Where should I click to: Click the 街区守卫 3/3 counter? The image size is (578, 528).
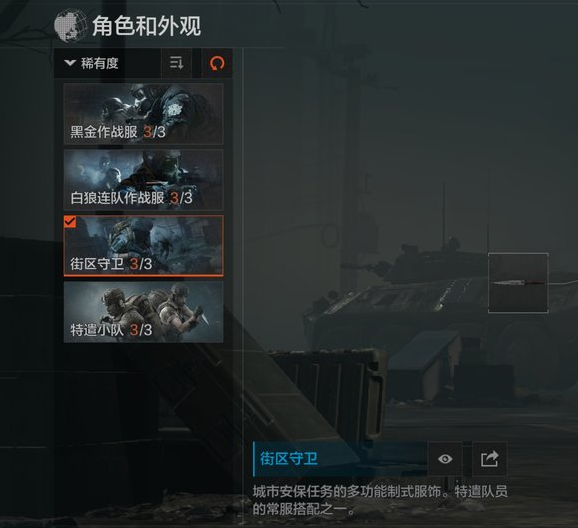[141, 264]
